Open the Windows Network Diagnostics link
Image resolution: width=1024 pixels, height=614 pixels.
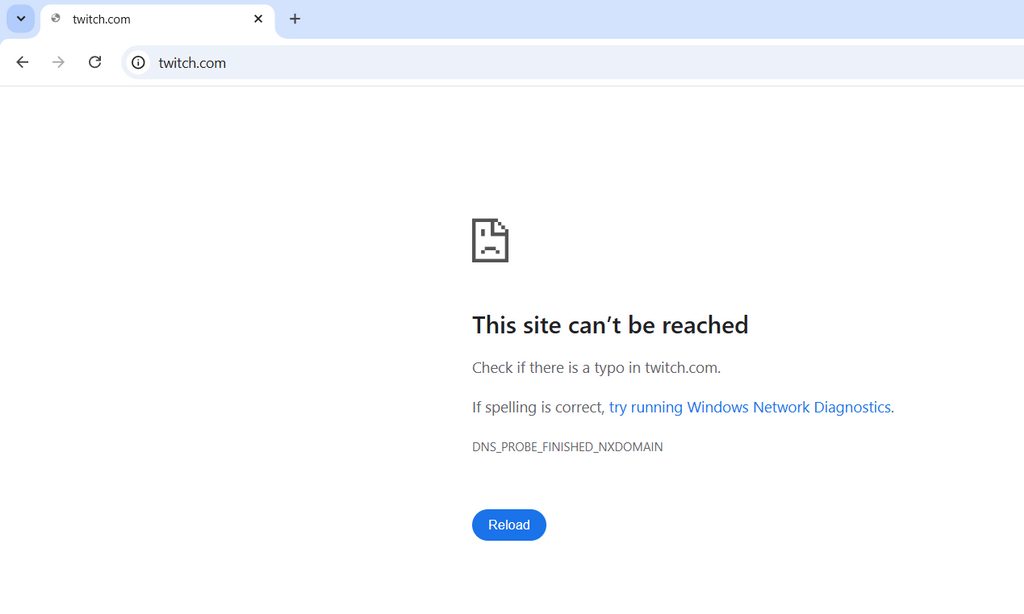tap(750, 407)
